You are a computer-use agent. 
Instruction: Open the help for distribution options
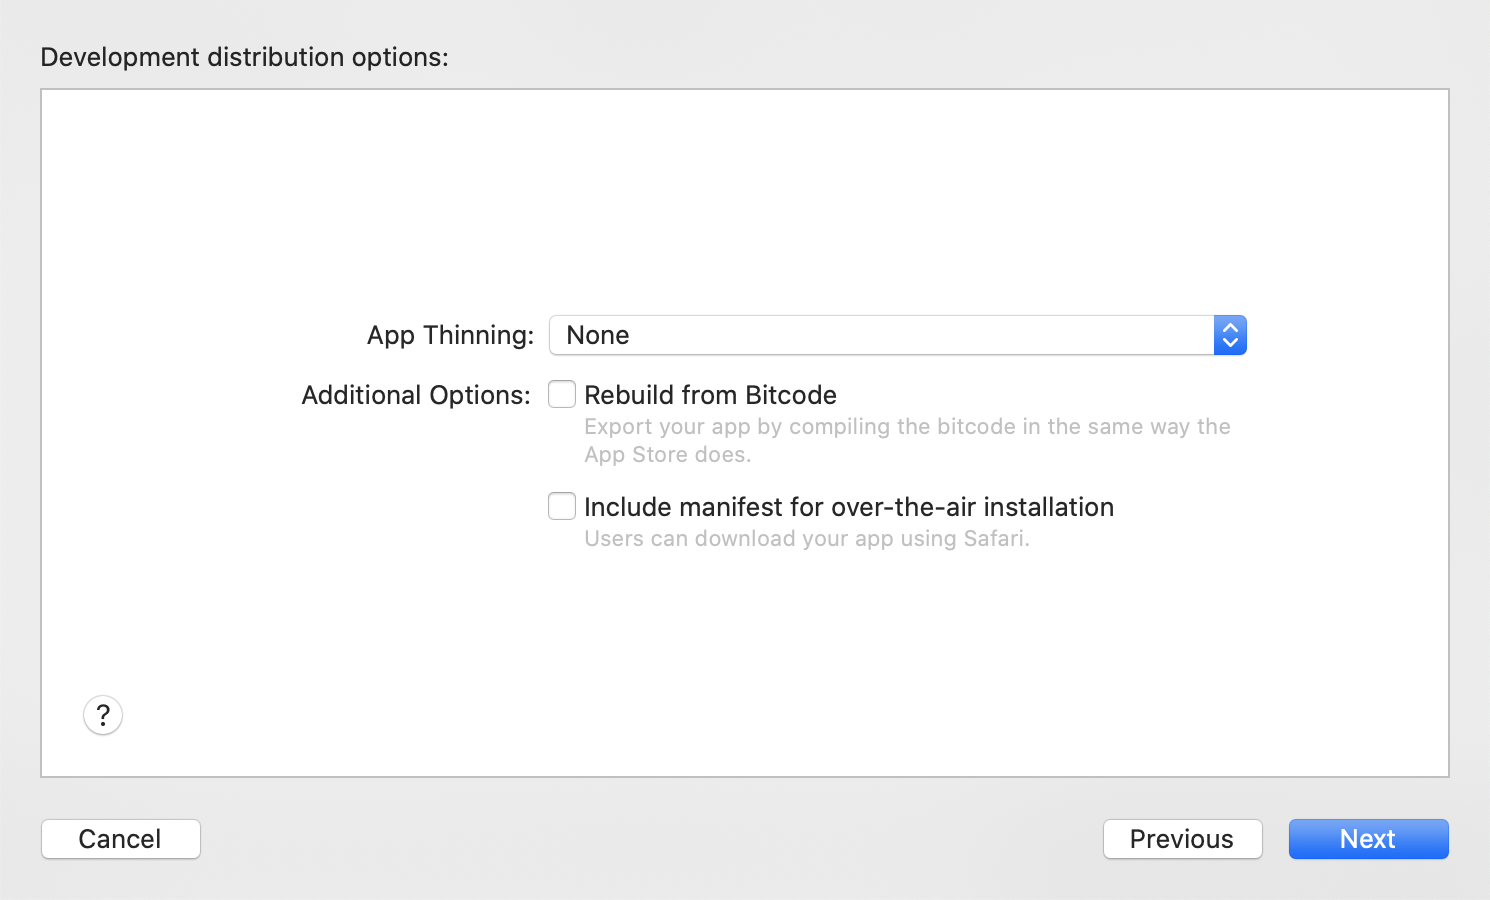[102, 715]
